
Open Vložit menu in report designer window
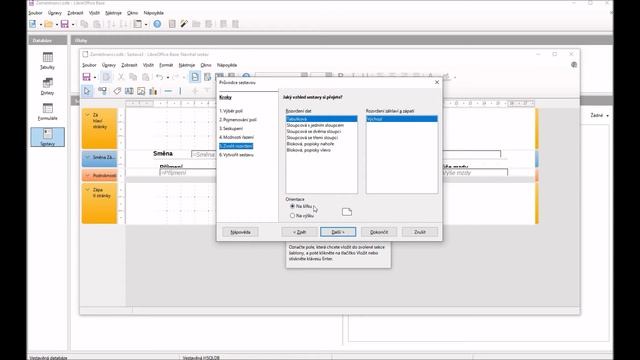point(148,65)
